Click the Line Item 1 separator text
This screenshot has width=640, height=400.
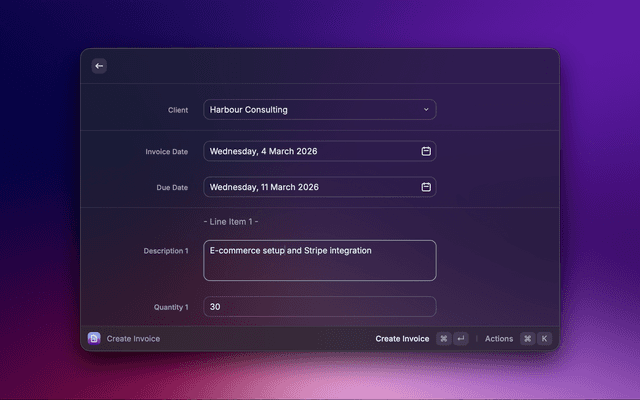pyautogui.click(x=231, y=221)
